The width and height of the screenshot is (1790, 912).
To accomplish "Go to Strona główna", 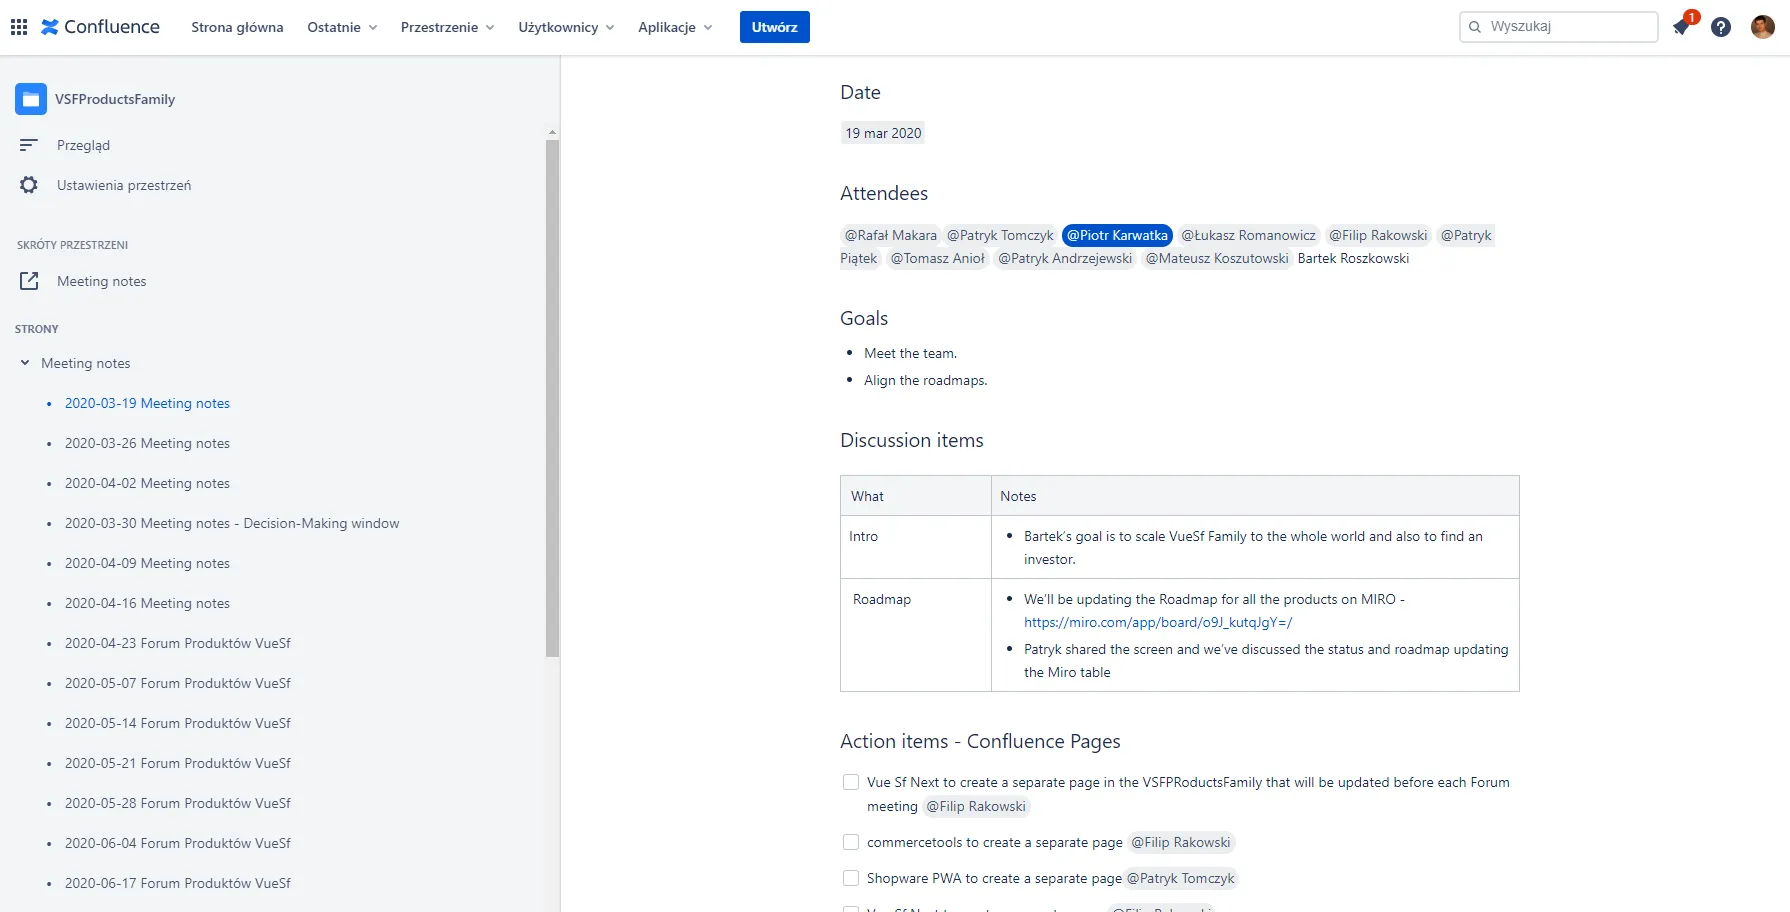I will (237, 27).
